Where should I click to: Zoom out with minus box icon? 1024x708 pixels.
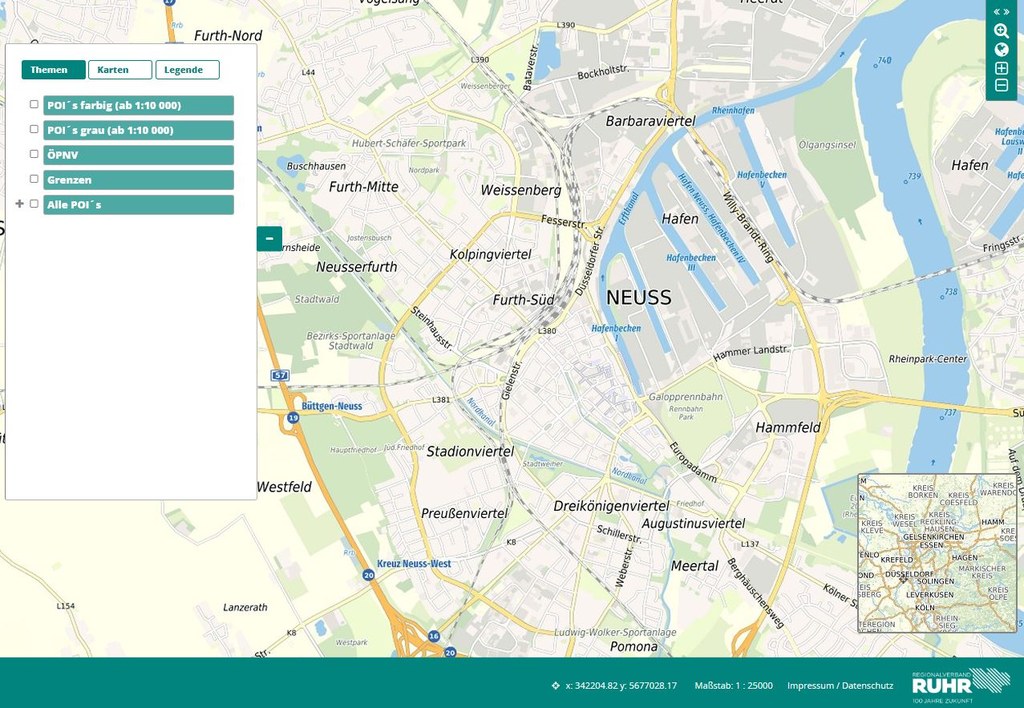tap(1001, 86)
